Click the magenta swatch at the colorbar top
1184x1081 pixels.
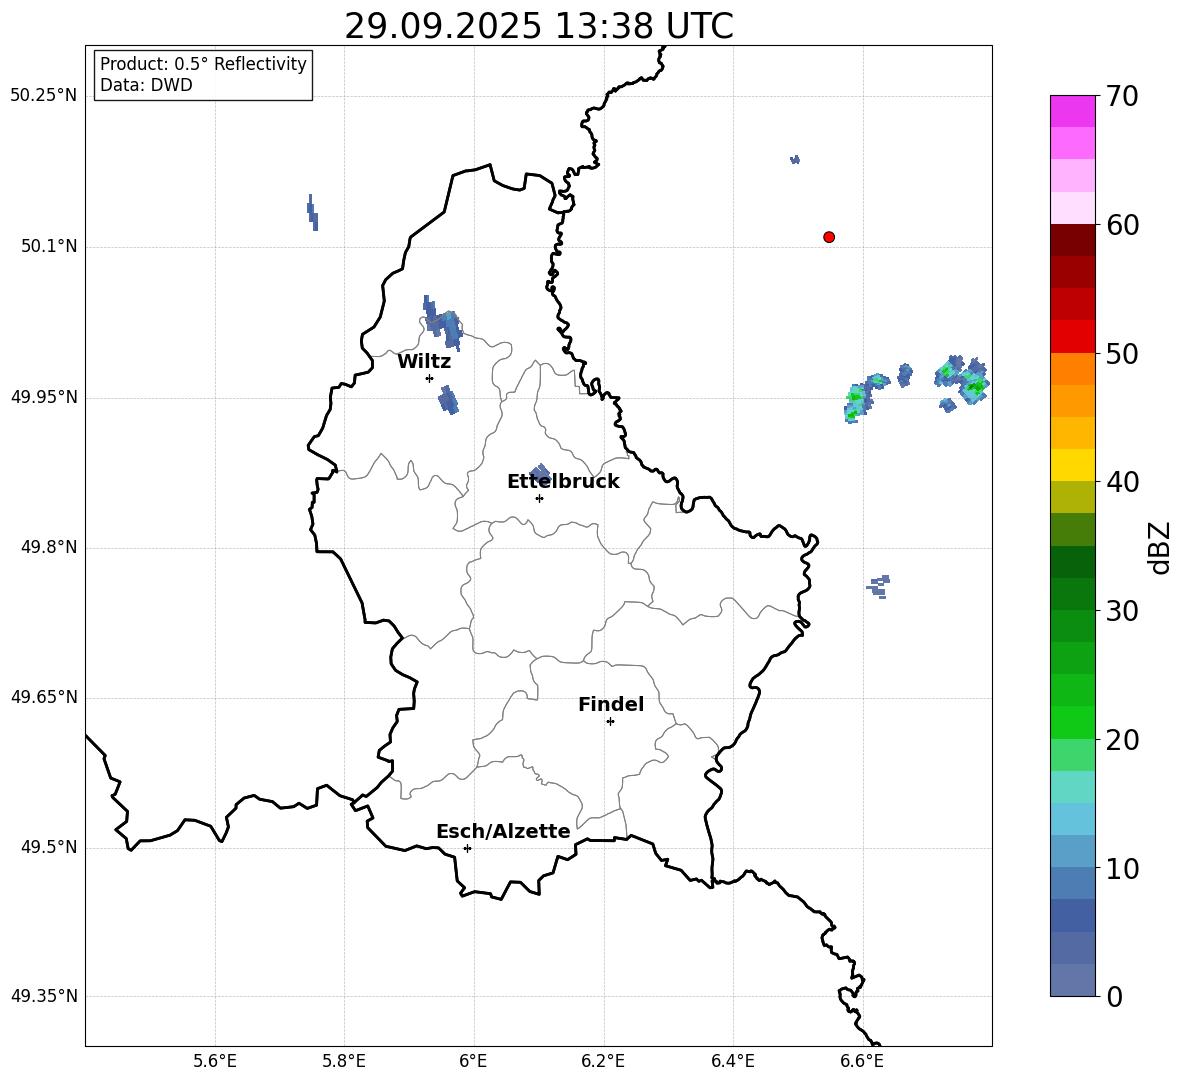pyautogui.click(x=1072, y=111)
